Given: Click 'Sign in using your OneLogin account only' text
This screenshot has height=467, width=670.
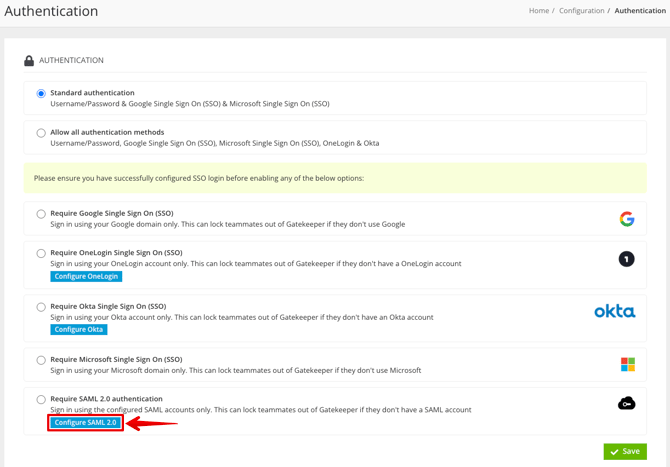Looking at the screenshot, I should [256, 264].
